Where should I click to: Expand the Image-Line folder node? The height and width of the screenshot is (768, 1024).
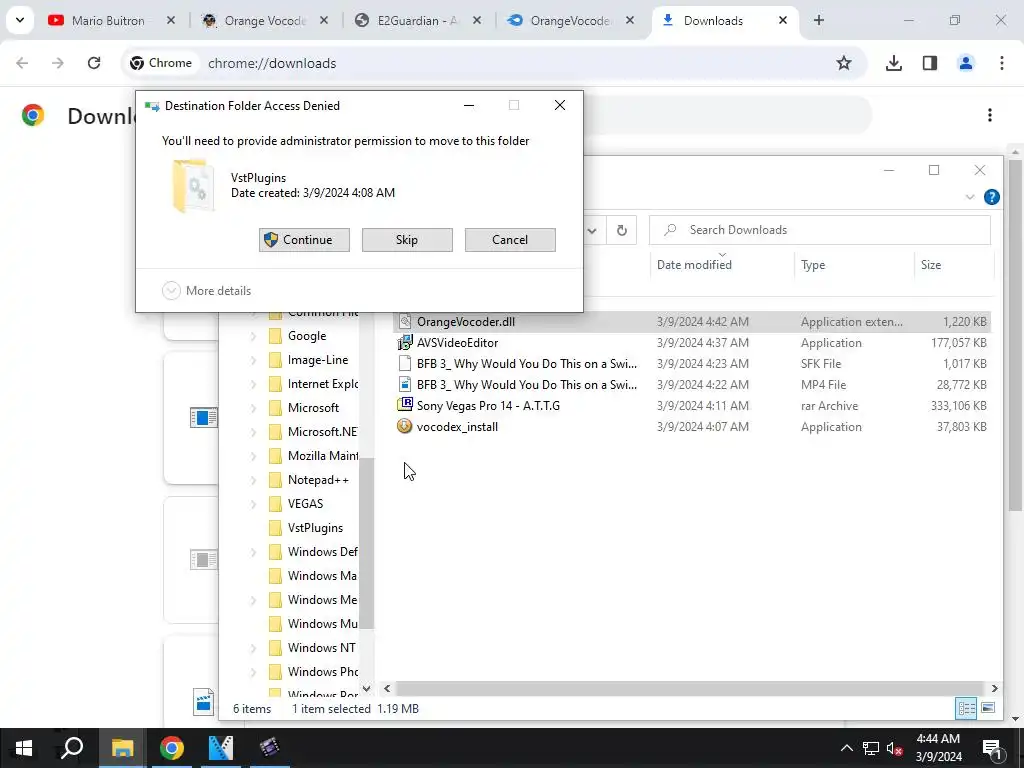(x=253, y=360)
